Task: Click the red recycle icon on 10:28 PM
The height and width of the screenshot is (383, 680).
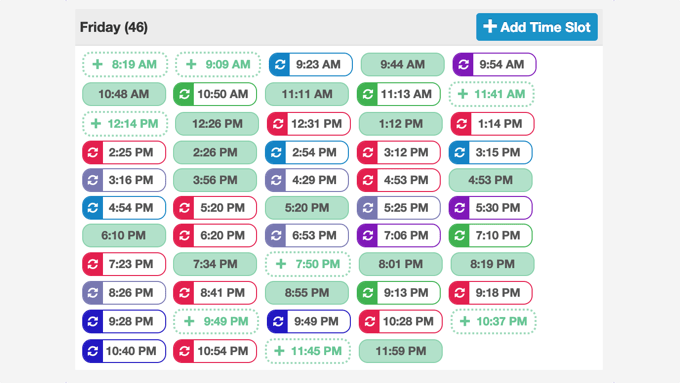Action: pyautogui.click(x=369, y=321)
